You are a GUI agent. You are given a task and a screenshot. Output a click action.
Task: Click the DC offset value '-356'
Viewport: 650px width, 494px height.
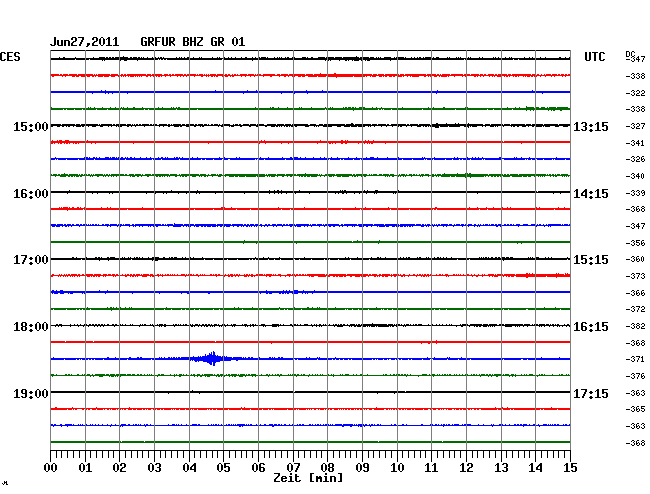tap(635, 243)
